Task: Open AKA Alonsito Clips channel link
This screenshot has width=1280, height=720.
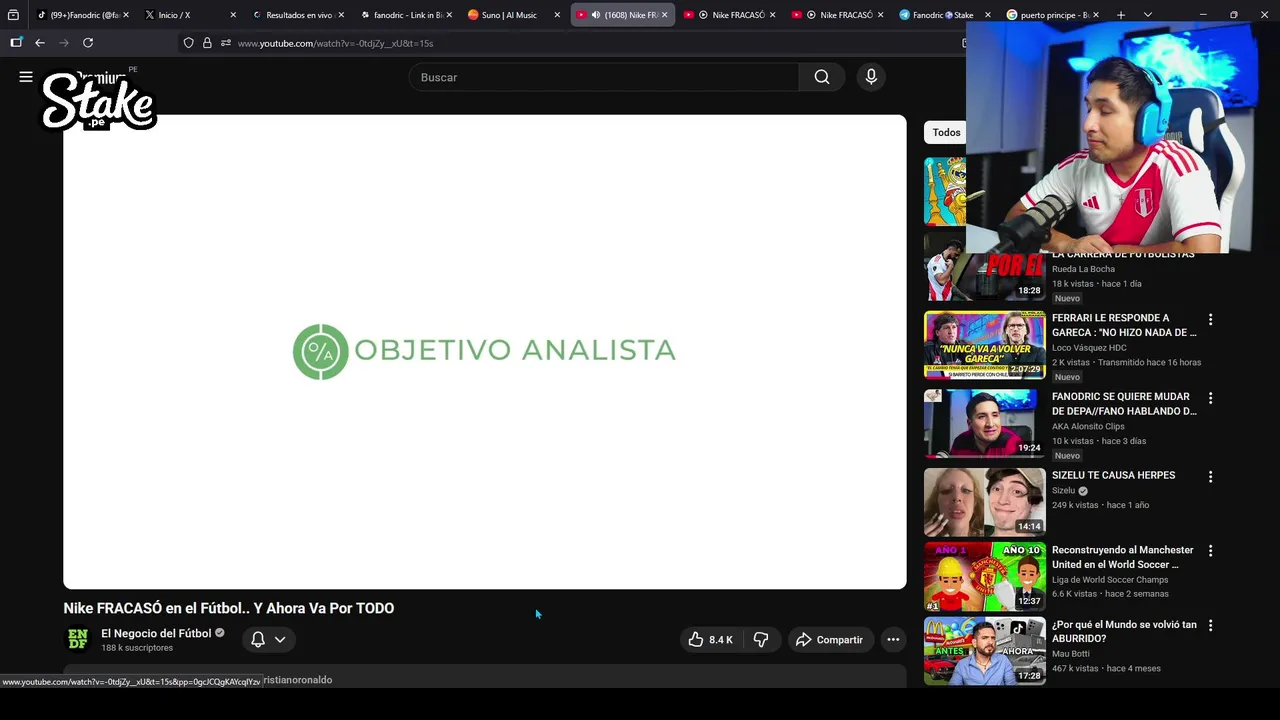Action: pos(1088,426)
